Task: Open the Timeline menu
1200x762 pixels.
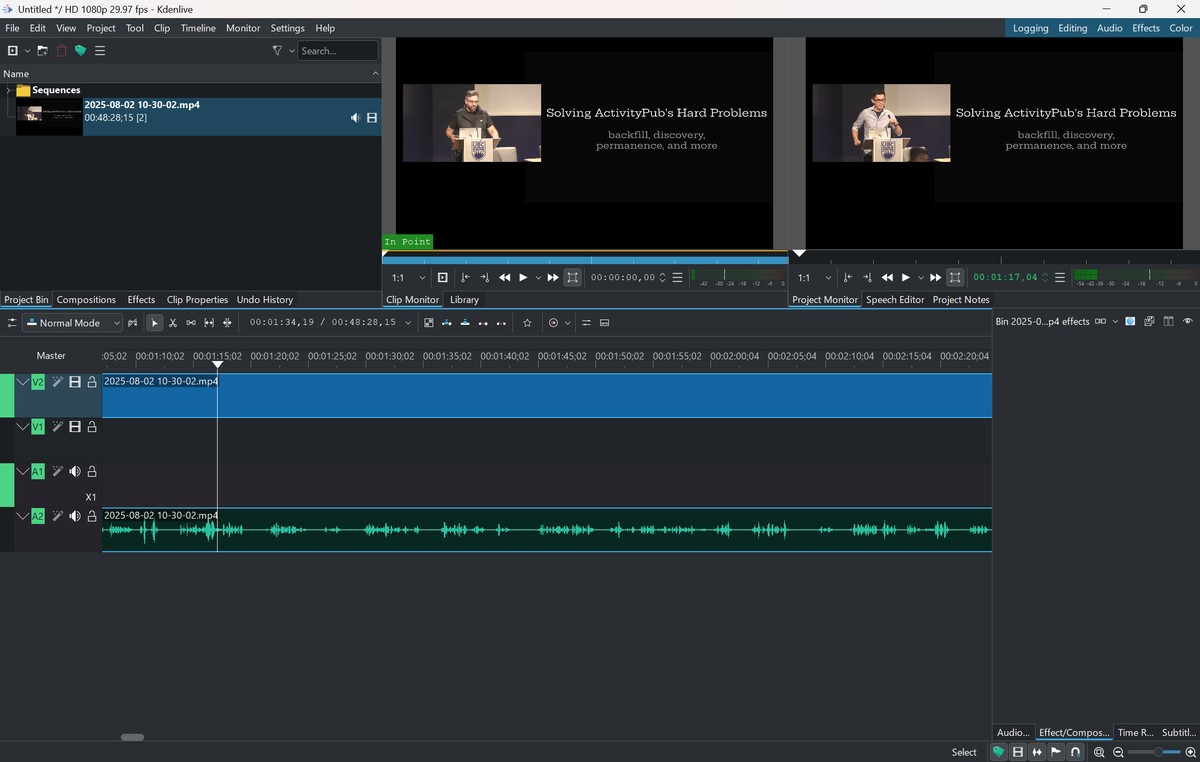Action: tap(197, 28)
